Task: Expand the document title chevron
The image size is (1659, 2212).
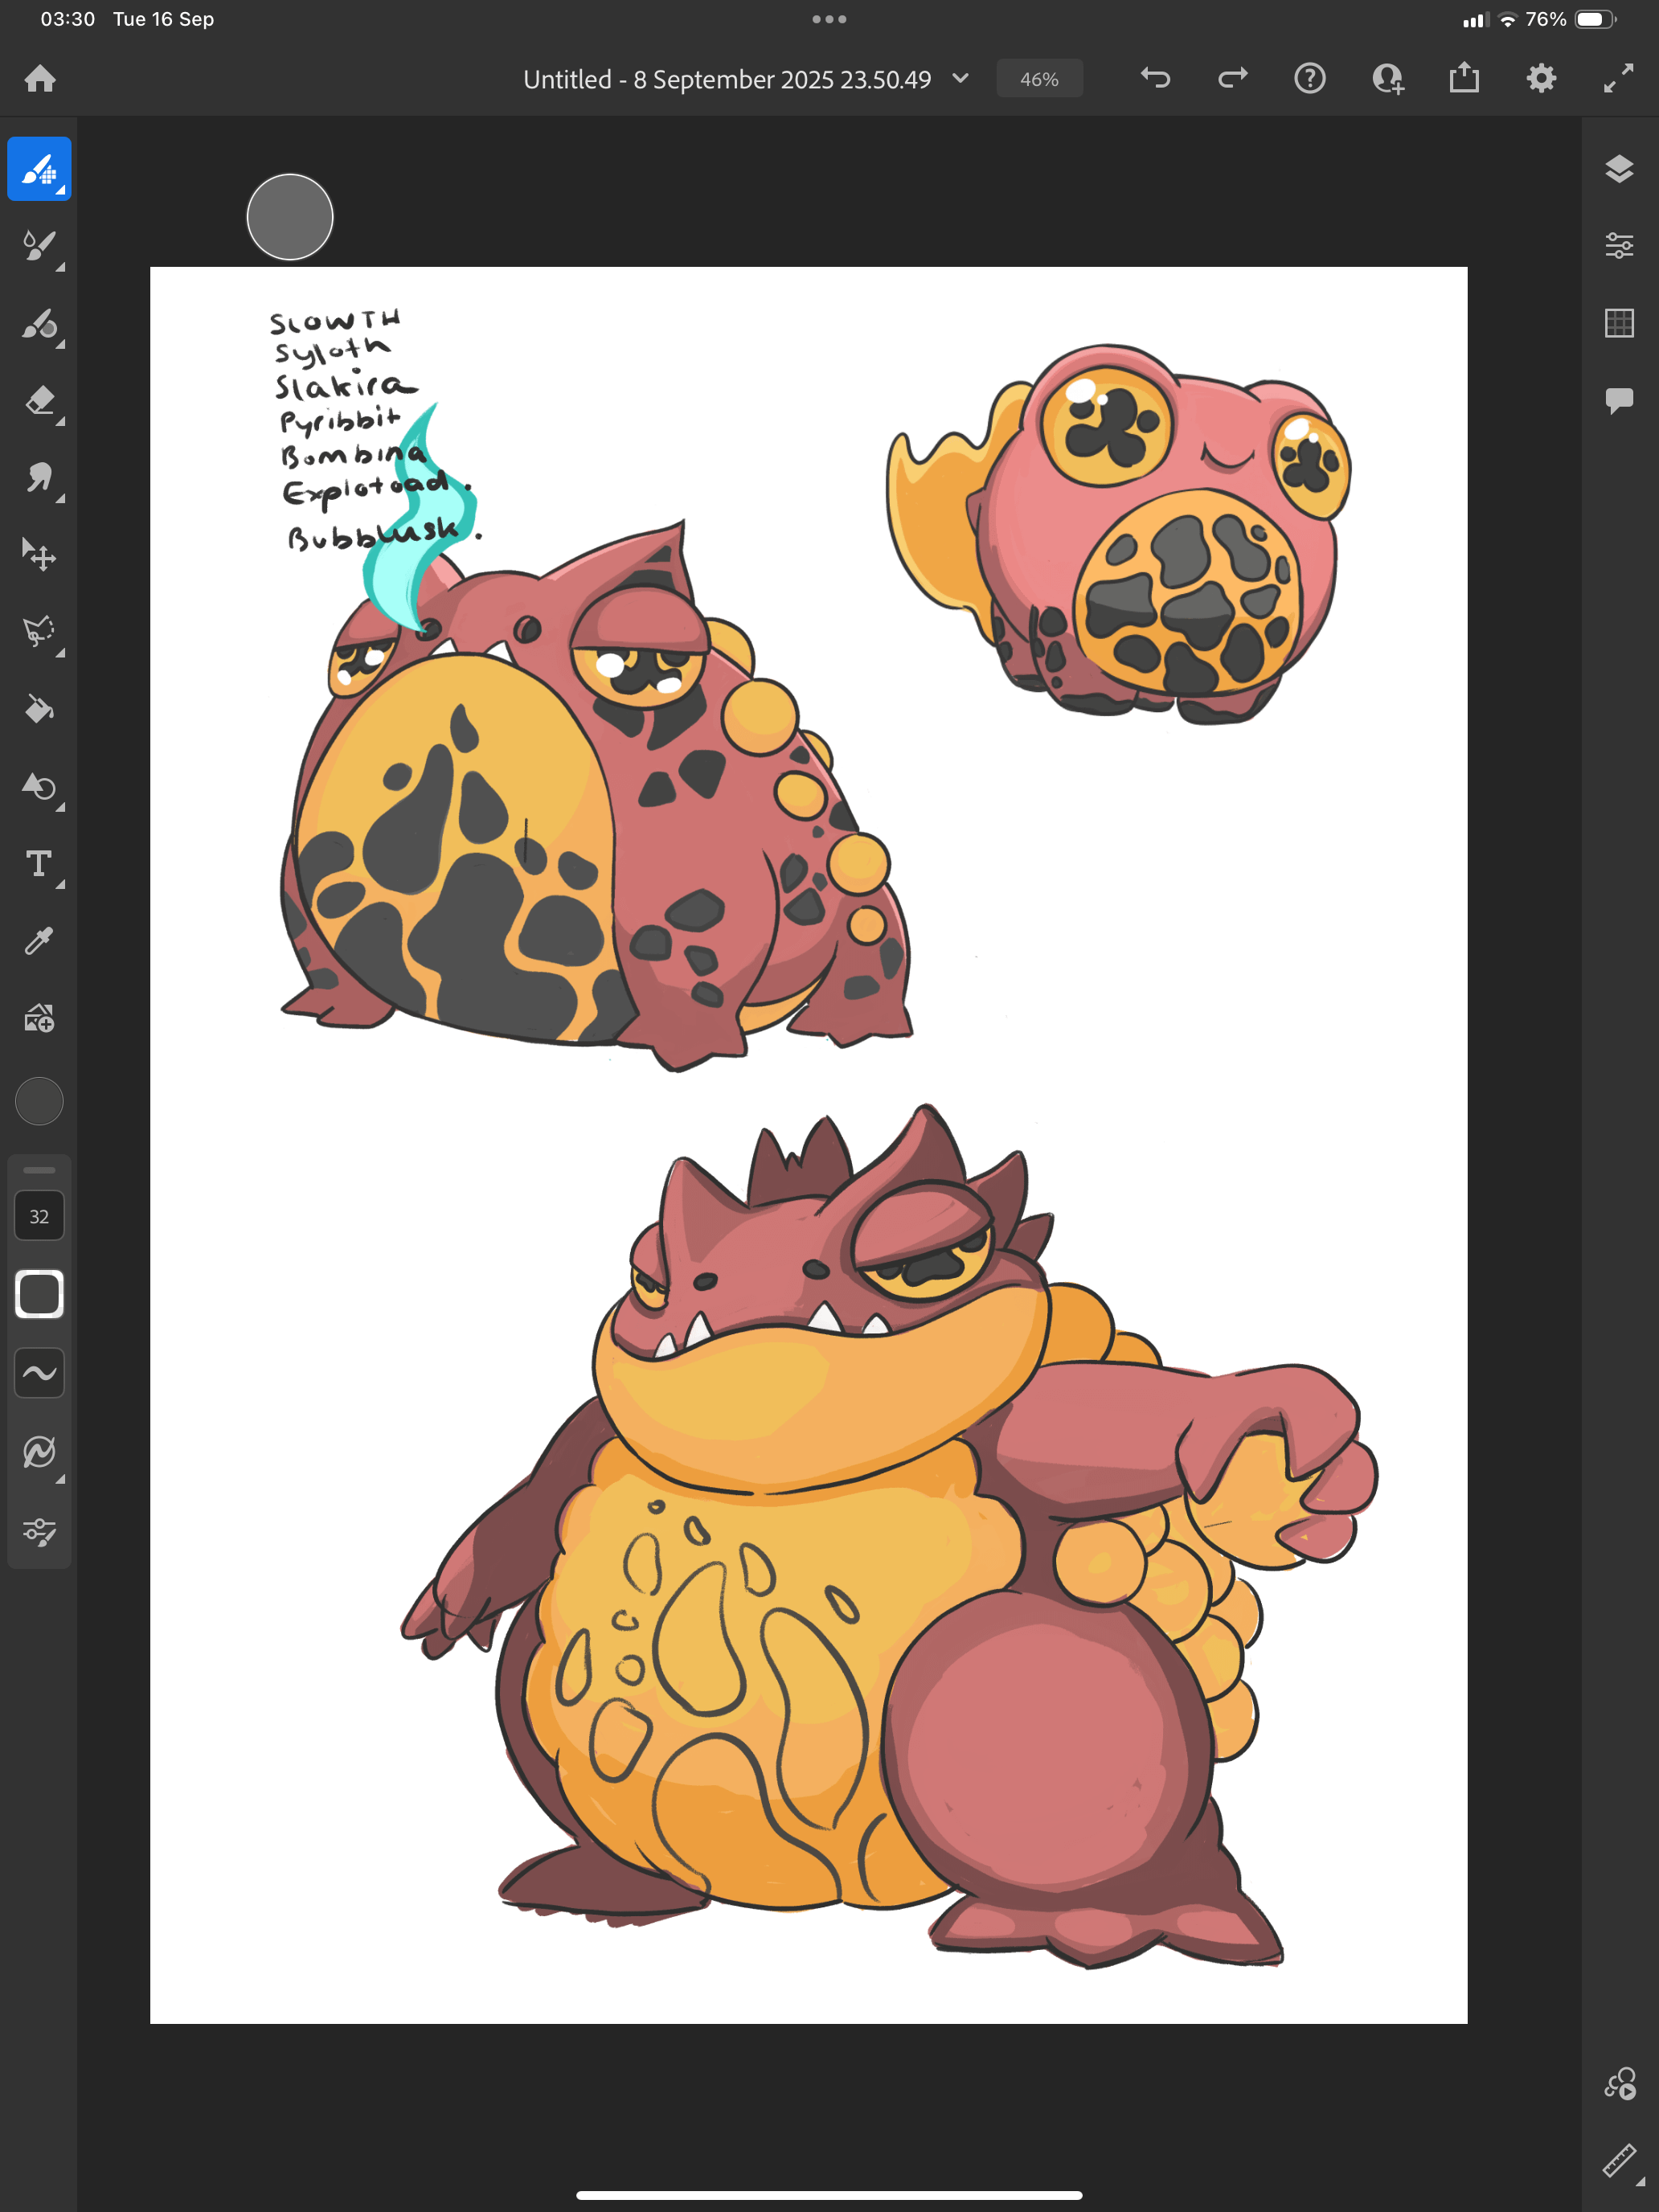Action: coord(960,78)
